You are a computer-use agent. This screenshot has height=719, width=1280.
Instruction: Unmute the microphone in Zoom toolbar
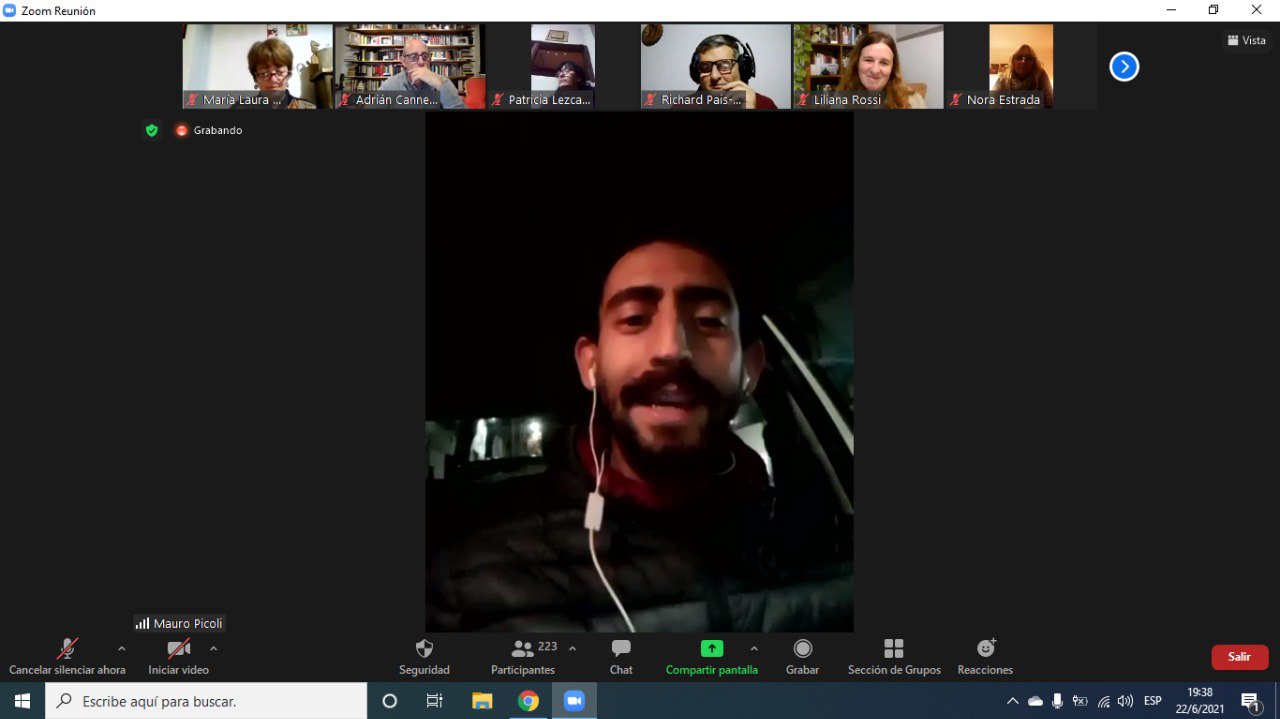click(x=67, y=648)
